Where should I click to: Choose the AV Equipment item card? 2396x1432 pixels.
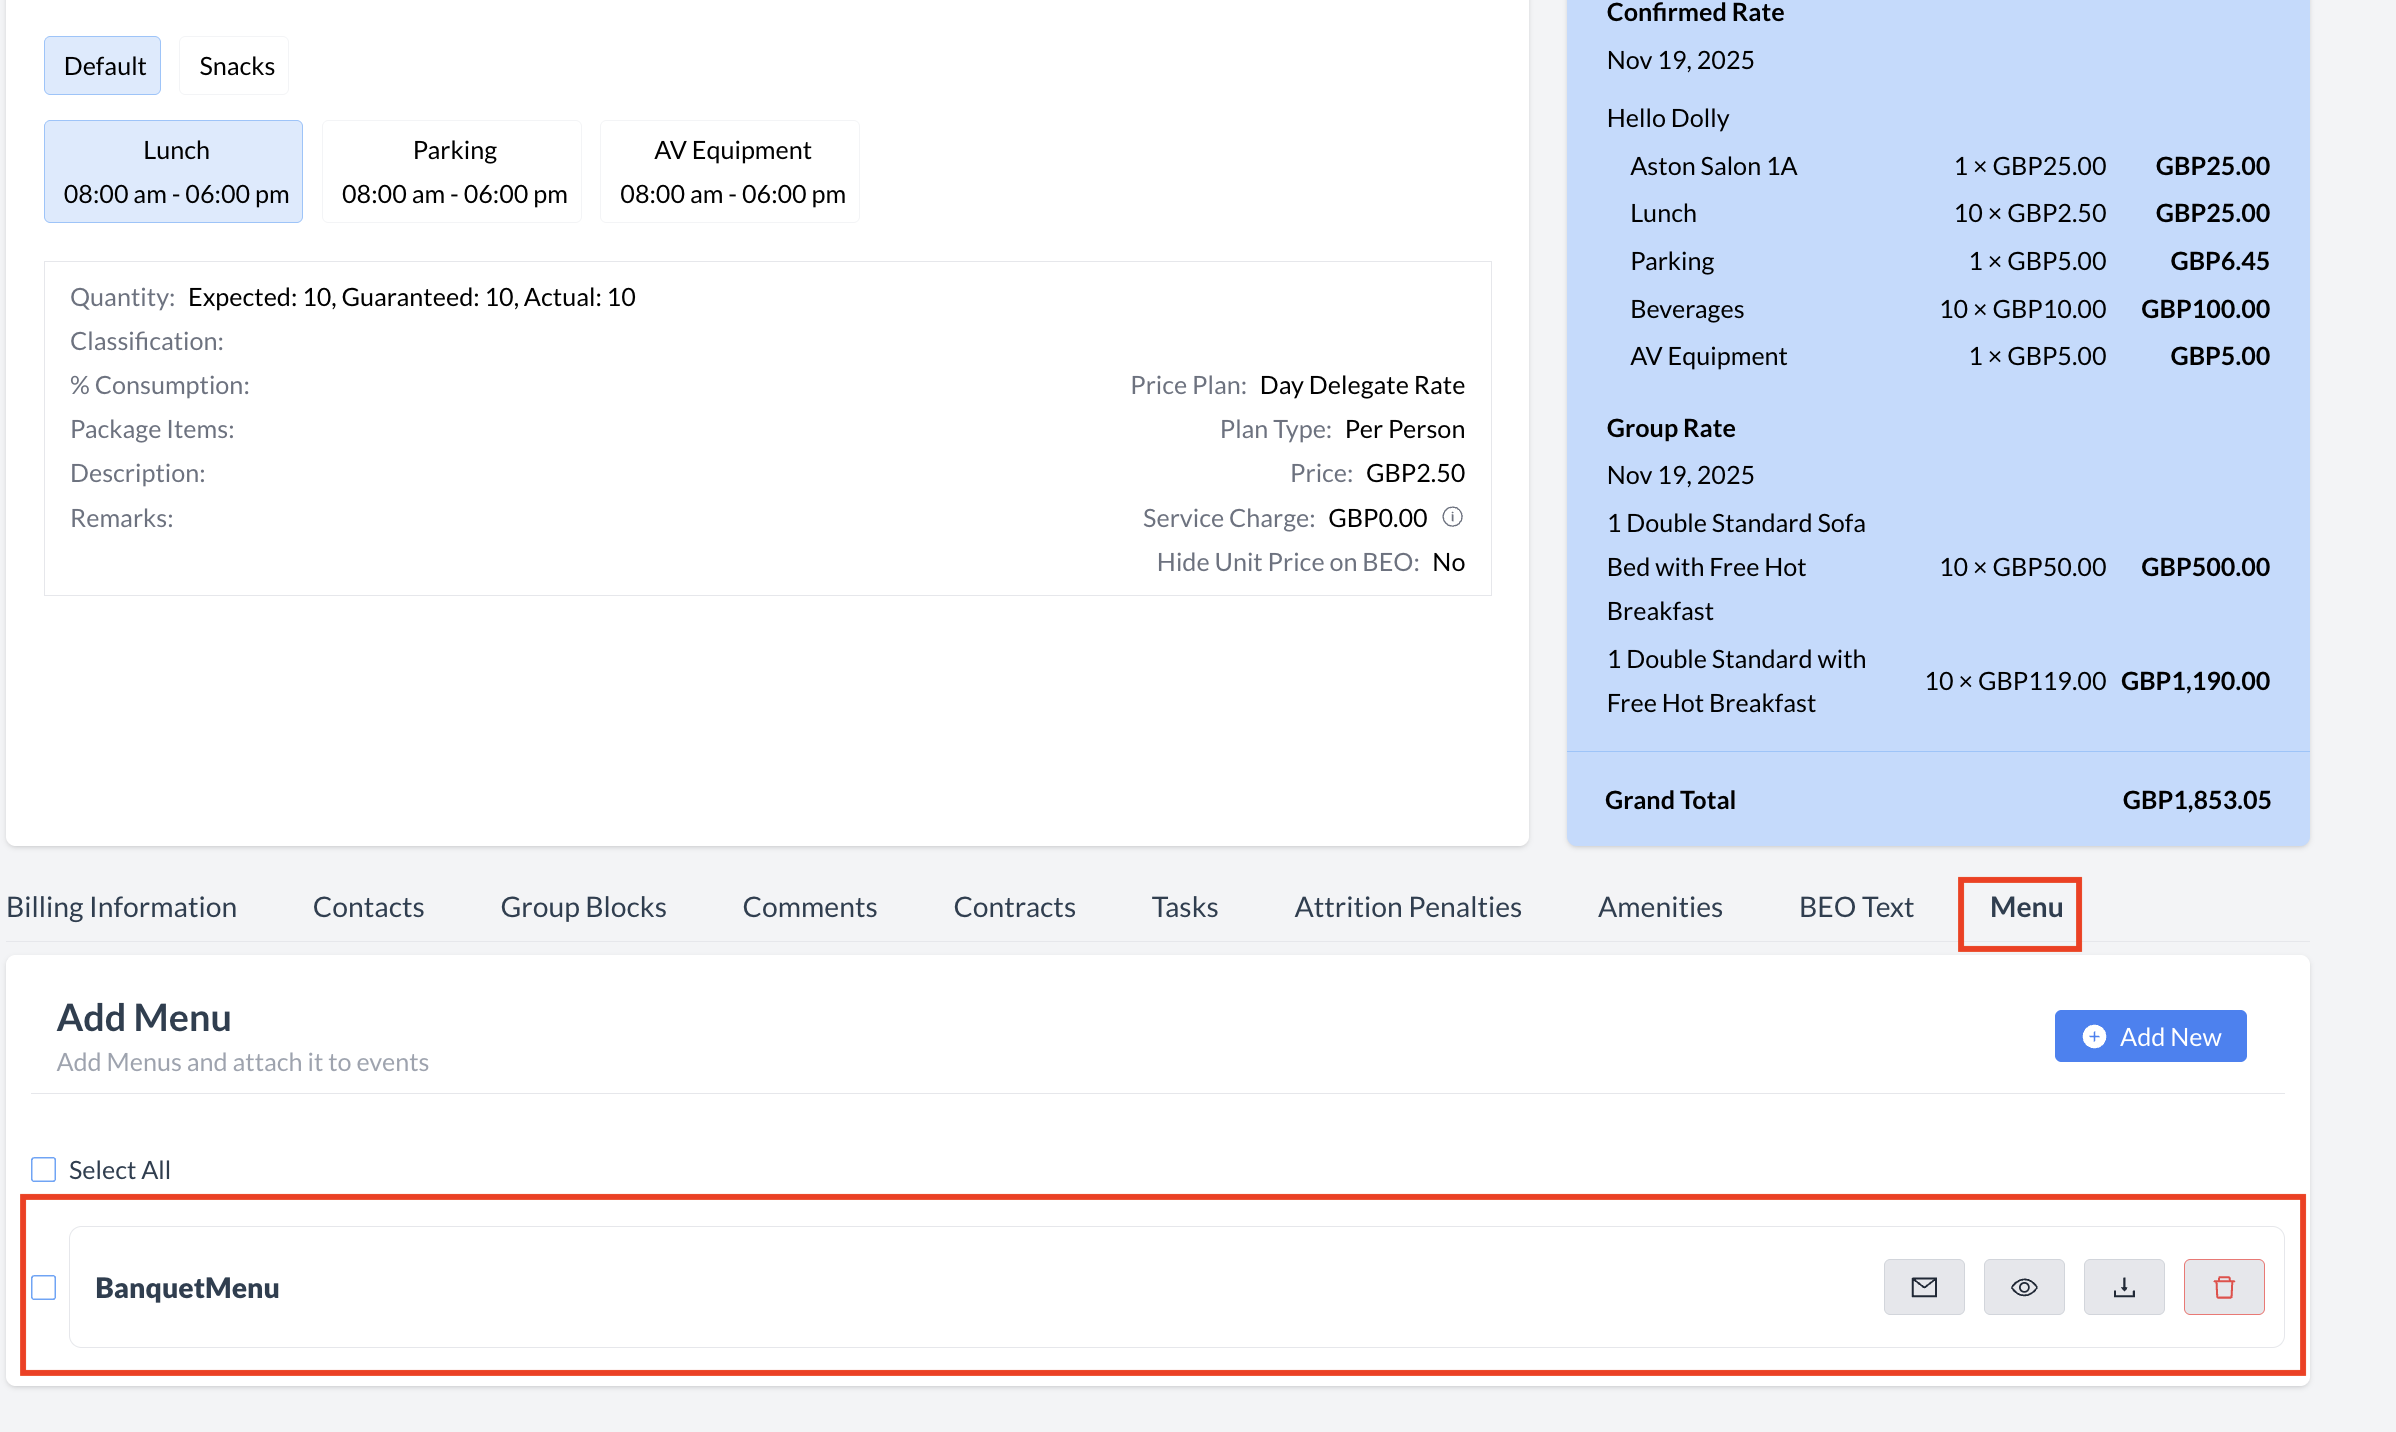click(732, 172)
